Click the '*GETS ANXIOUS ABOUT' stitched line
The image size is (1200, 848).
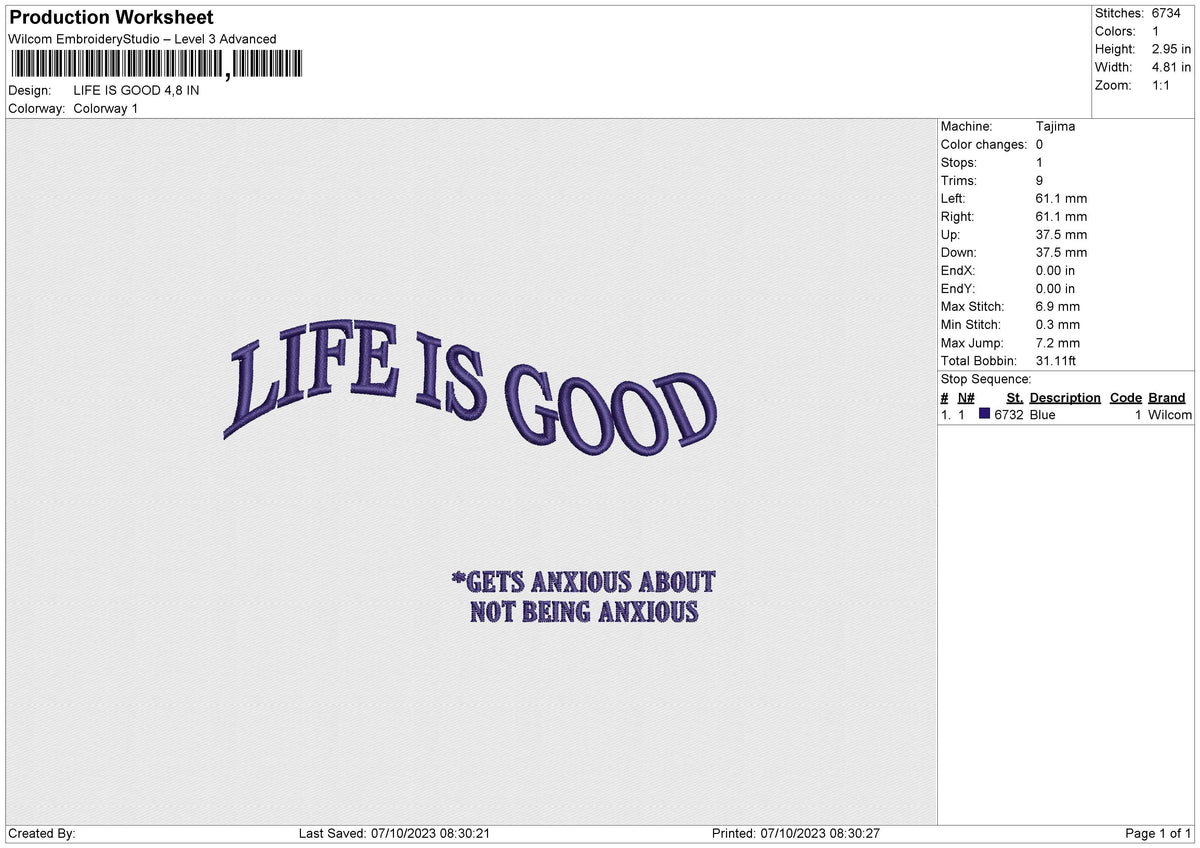(x=584, y=581)
